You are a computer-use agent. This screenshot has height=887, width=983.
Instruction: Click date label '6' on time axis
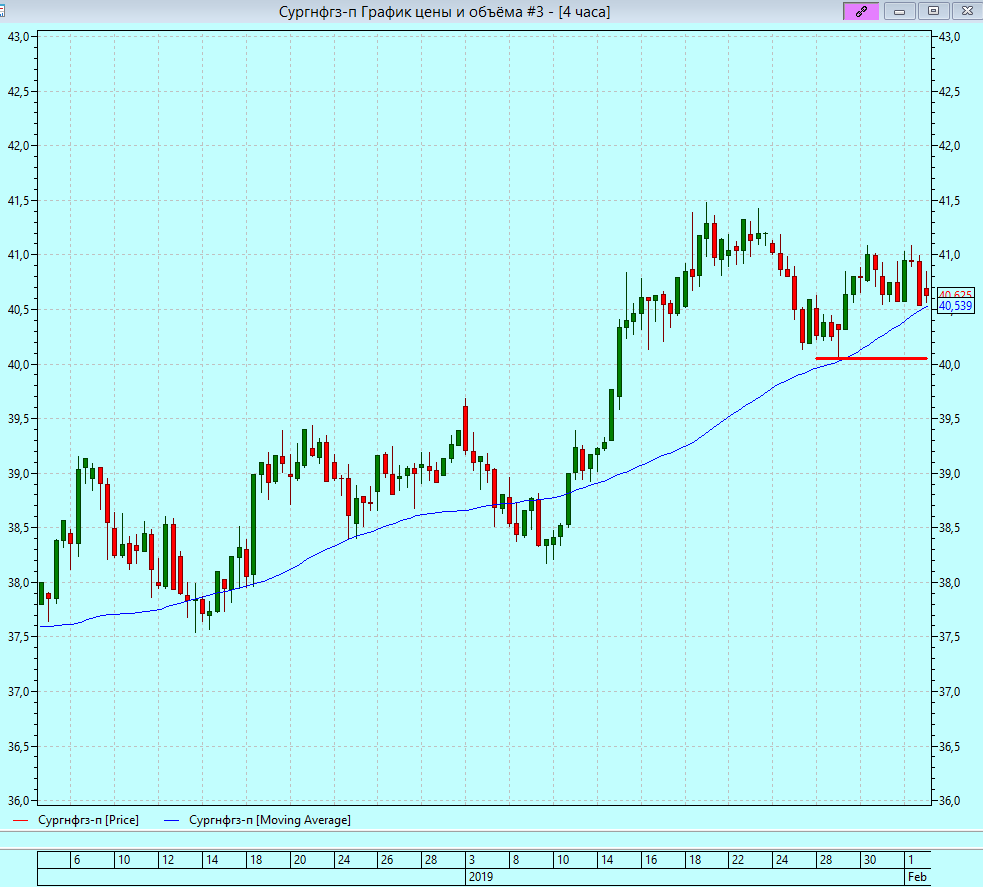click(77, 859)
